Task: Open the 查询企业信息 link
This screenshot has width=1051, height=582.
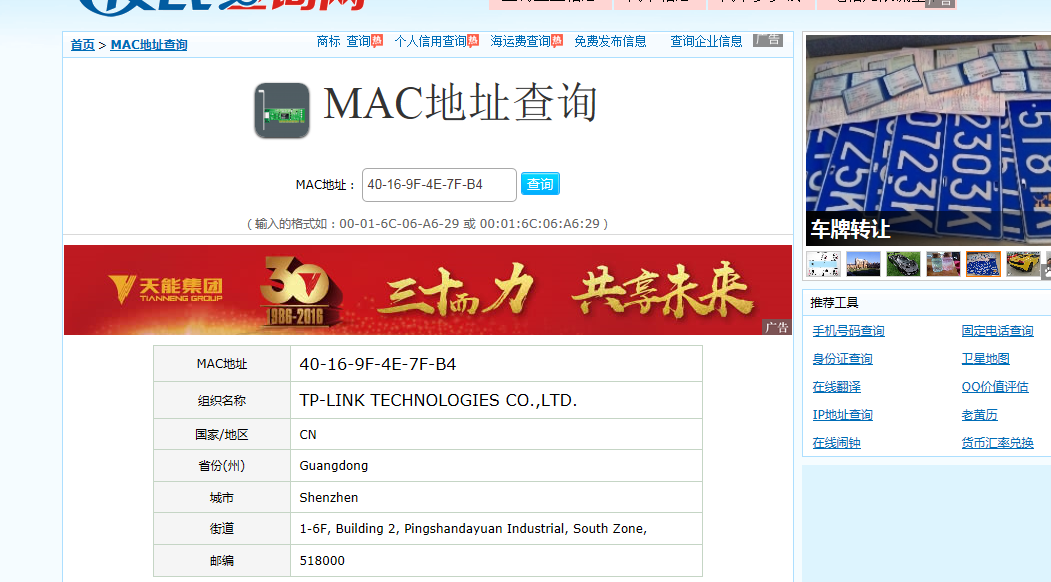Action: [706, 42]
